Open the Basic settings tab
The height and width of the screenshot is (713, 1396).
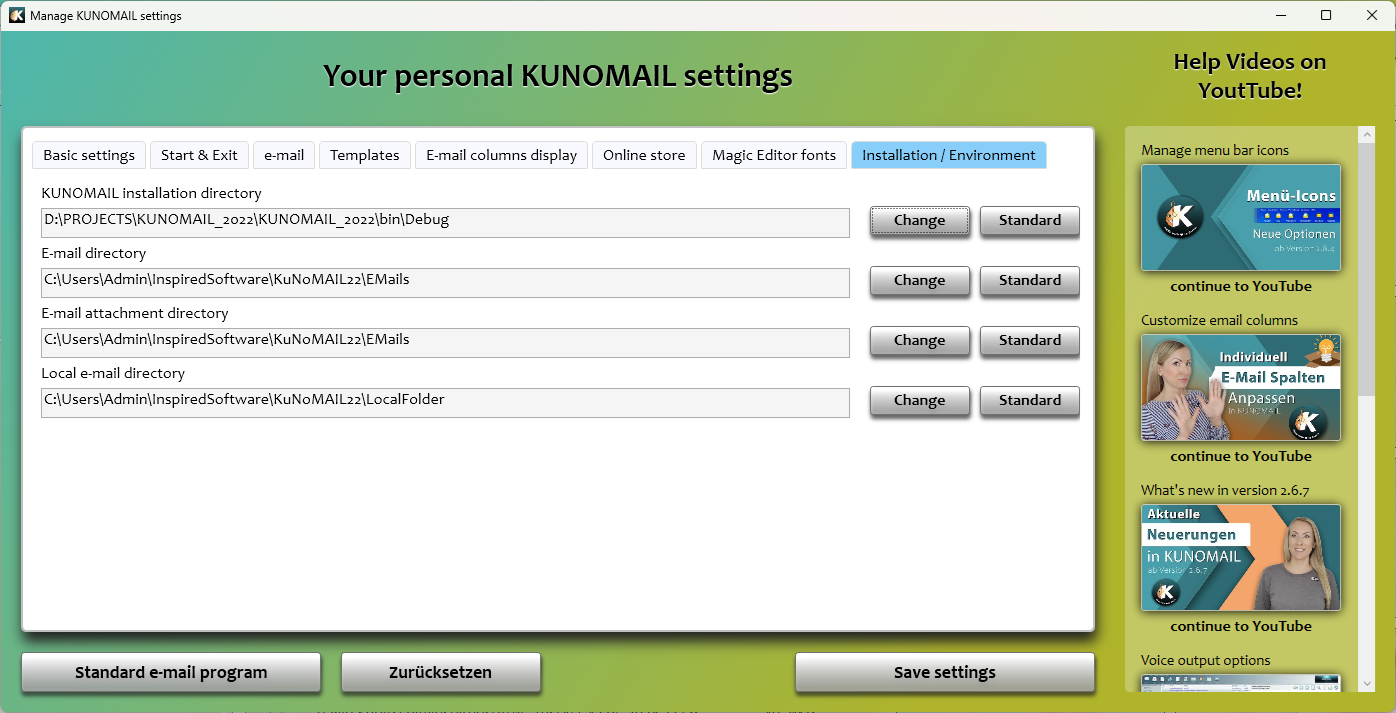tap(89, 155)
